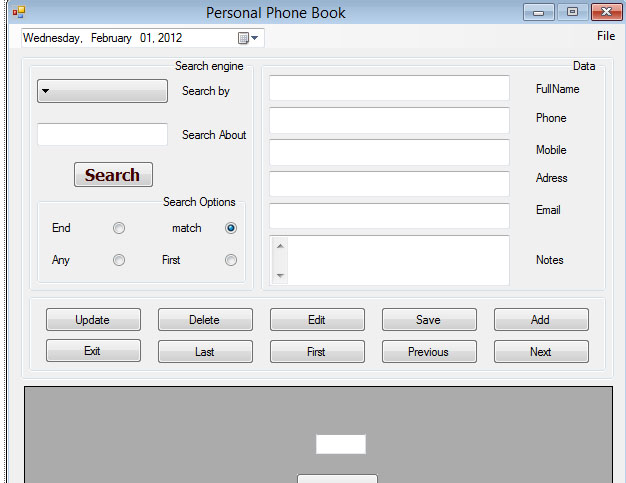Click the white box in the gray panel

click(x=341, y=444)
